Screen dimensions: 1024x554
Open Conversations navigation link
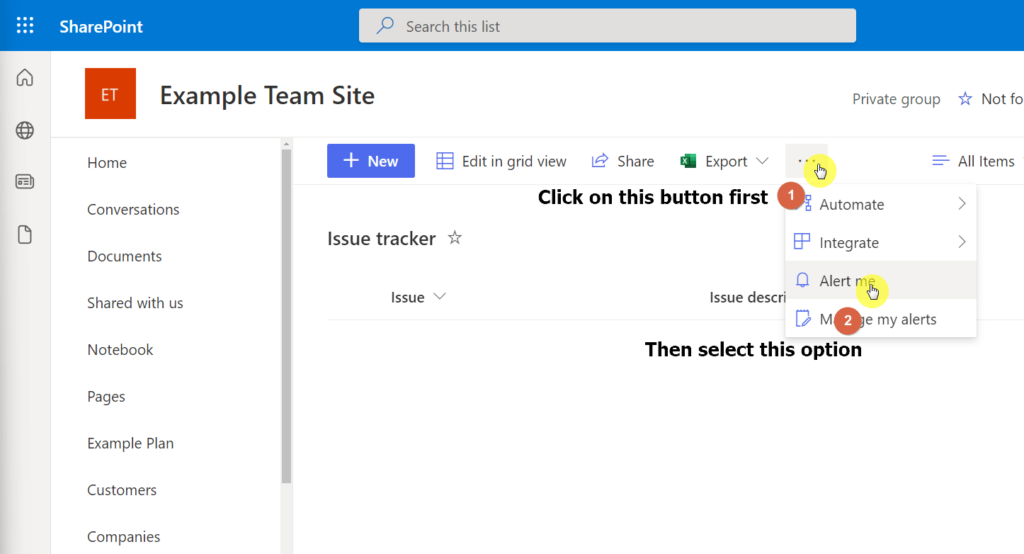coord(133,210)
